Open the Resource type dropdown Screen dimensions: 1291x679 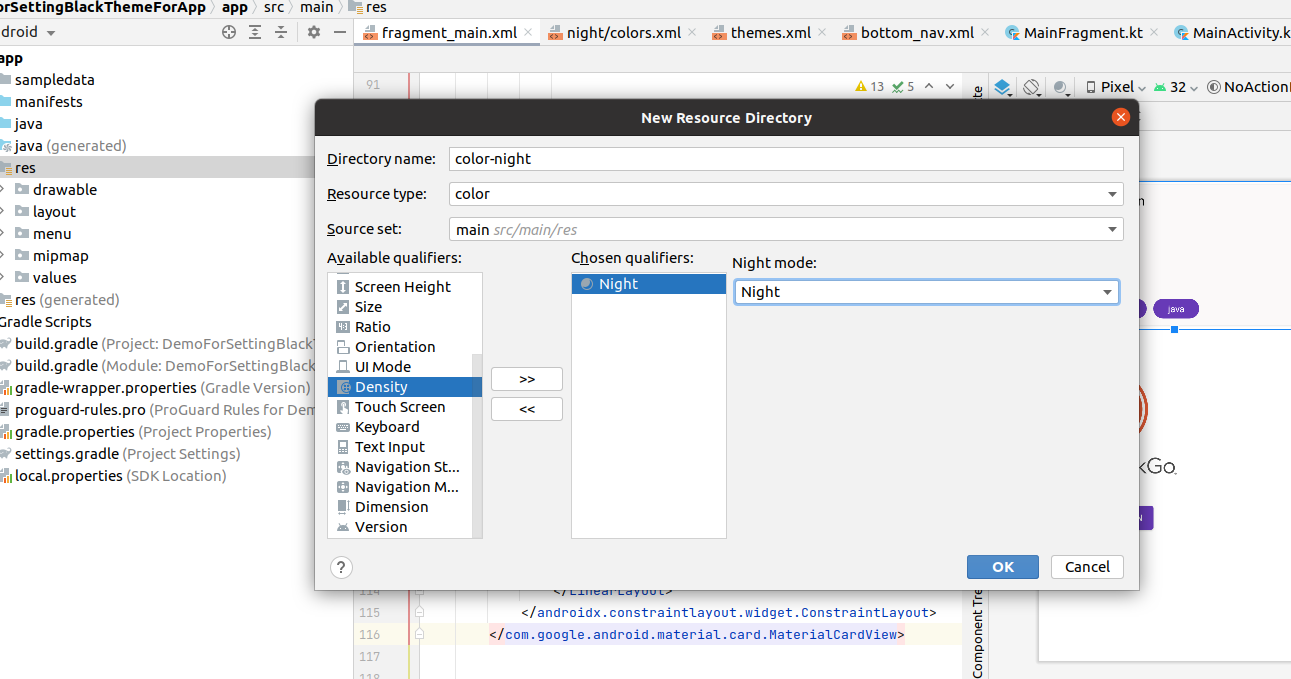[x=1112, y=194]
